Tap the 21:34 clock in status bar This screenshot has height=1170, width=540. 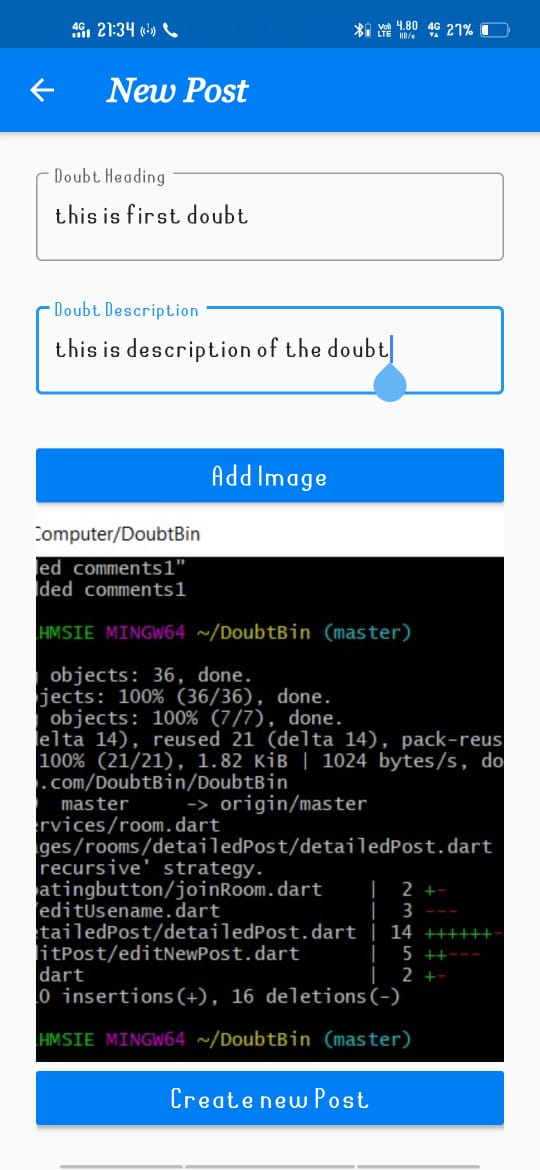click(116, 30)
